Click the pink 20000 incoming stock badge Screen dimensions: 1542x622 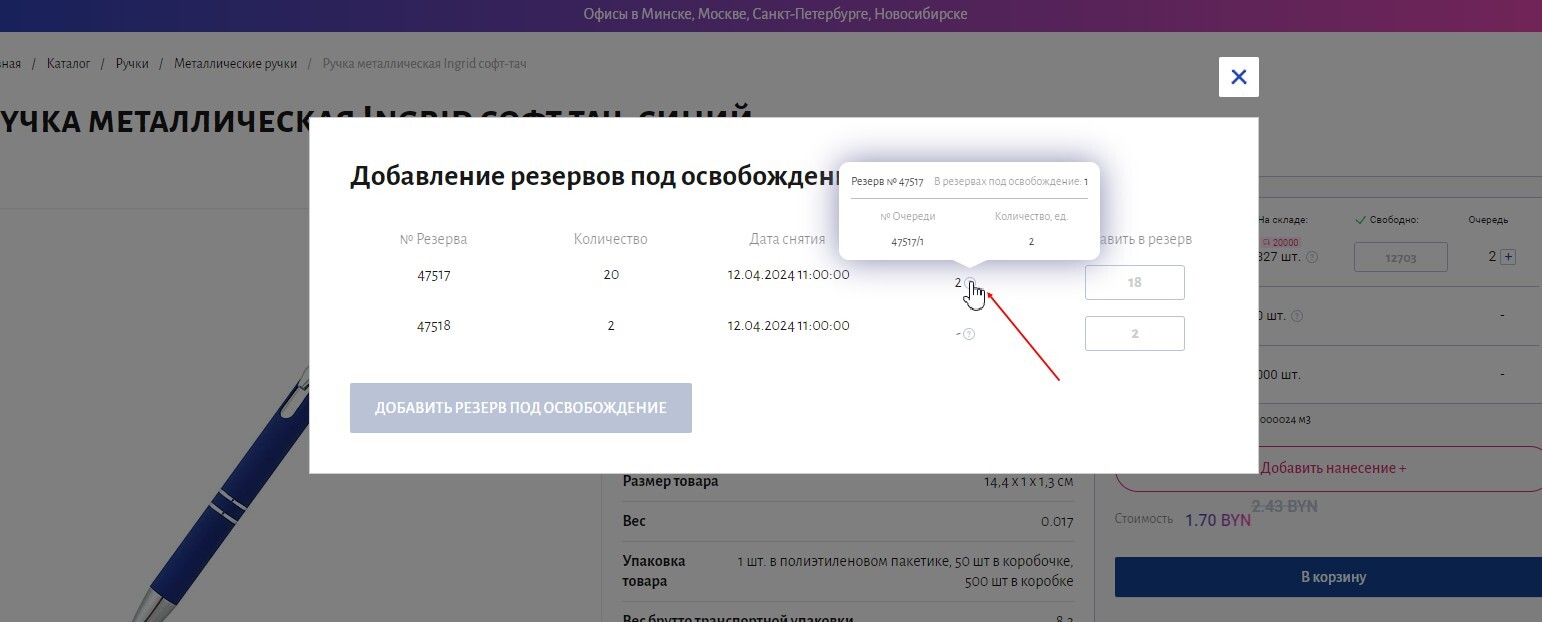[1280, 242]
